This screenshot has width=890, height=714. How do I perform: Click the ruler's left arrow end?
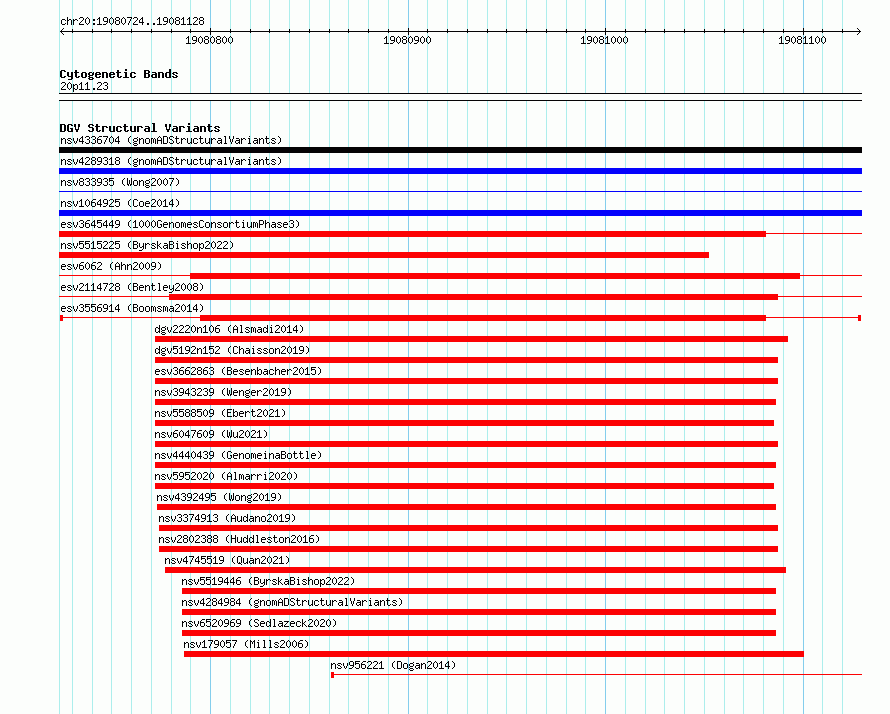point(62,32)
